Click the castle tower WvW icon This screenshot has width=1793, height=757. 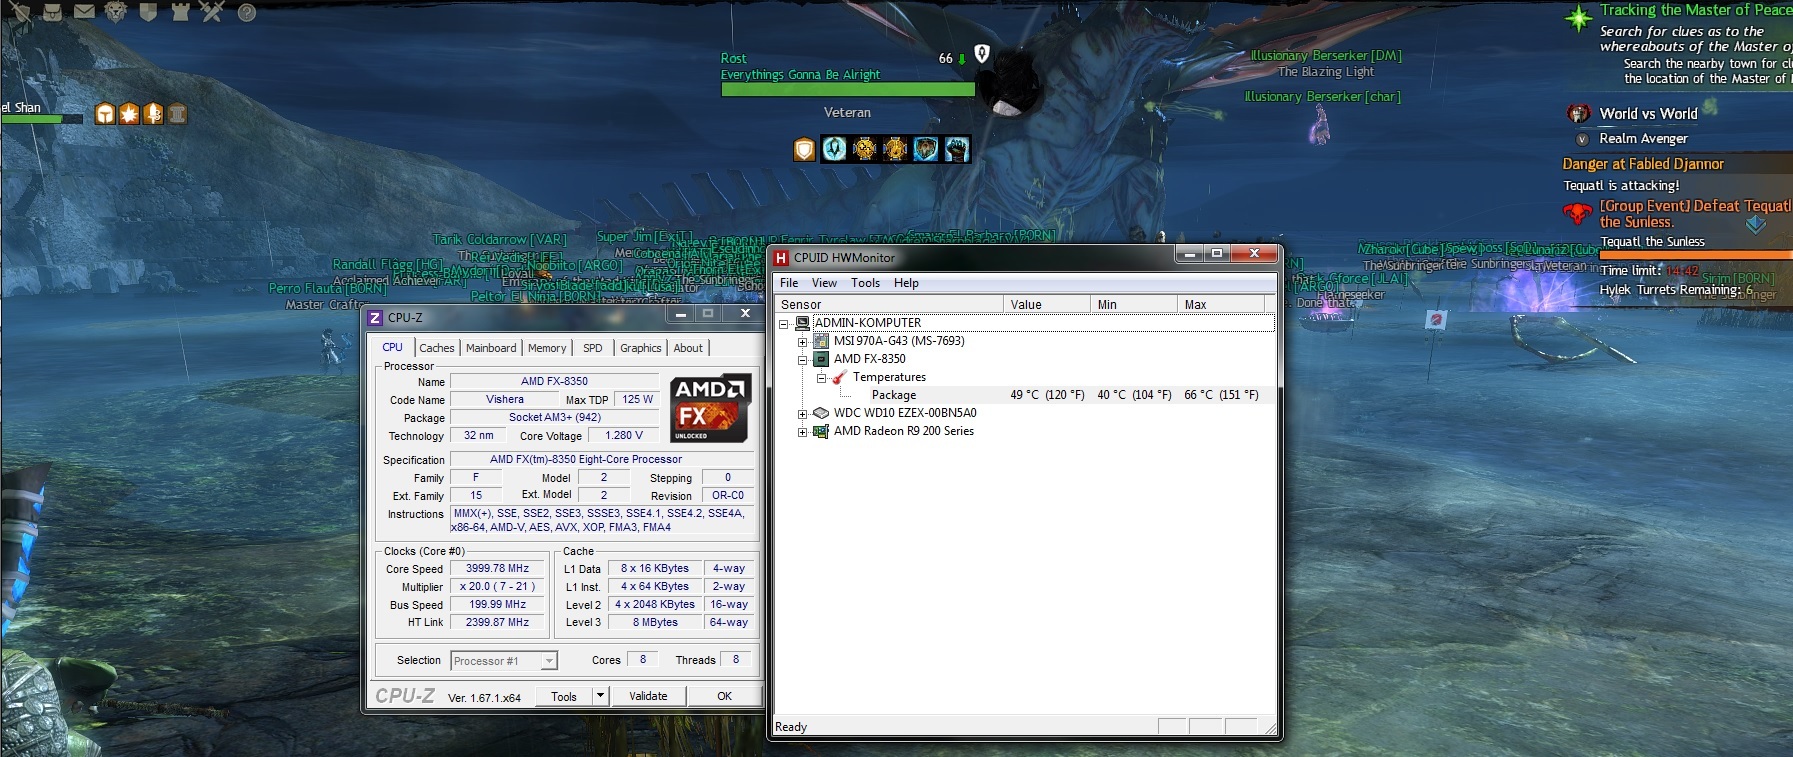(x=180, y=12)
